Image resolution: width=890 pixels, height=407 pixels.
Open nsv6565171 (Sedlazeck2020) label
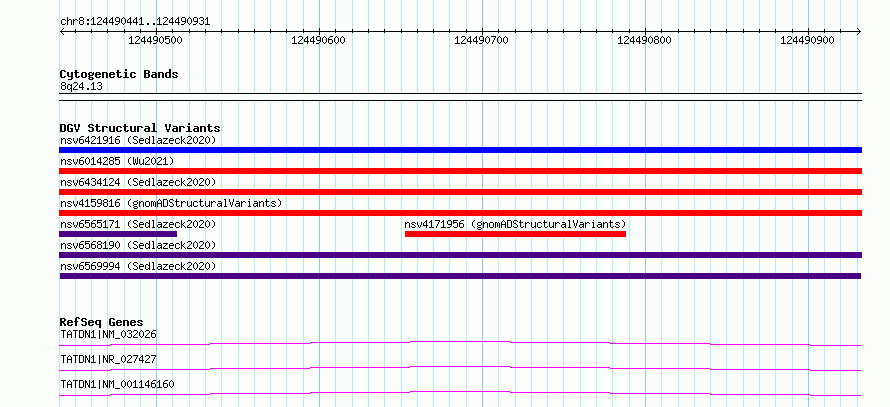[138, 224]
